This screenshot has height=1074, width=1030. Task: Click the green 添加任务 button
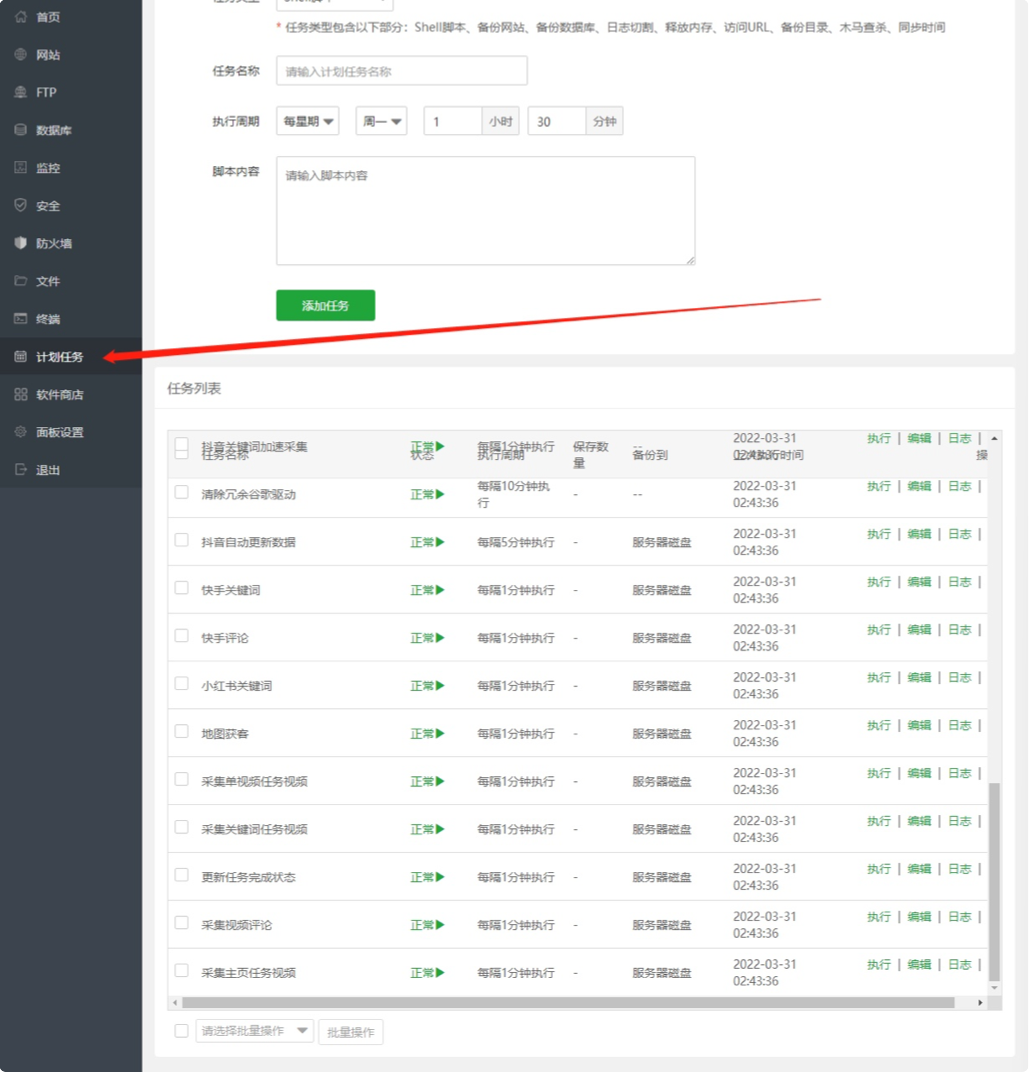(325, 305)
